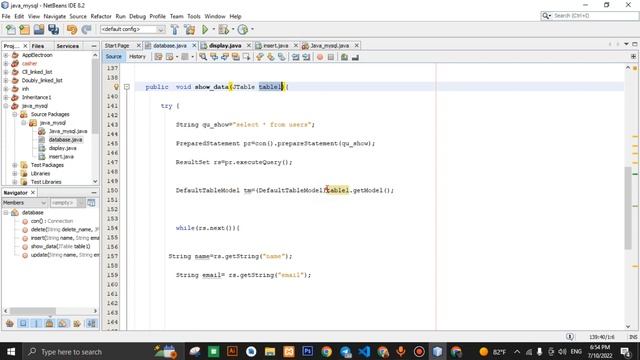
Task: Open the default config dropdown
Action: (133, 29)
